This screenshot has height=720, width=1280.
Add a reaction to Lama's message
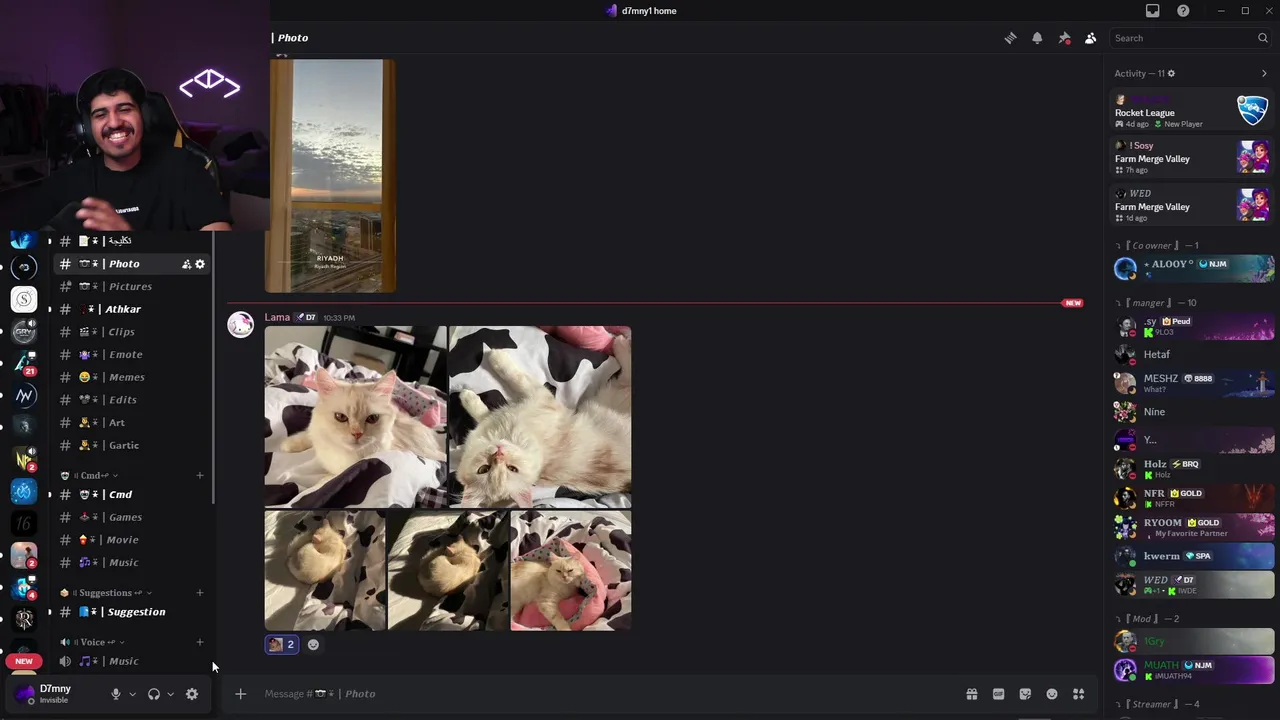click(x=313, y=645)
